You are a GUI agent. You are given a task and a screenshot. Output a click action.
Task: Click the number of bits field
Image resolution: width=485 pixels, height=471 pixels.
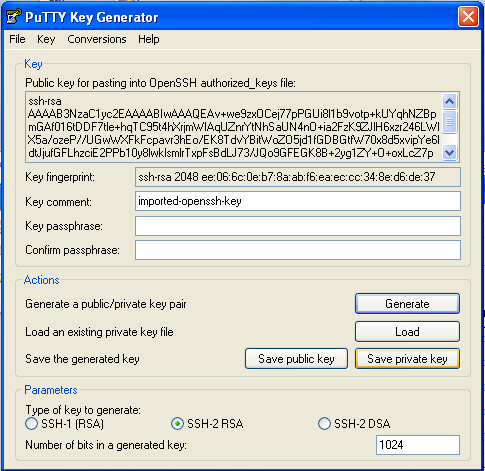[418, 445]
